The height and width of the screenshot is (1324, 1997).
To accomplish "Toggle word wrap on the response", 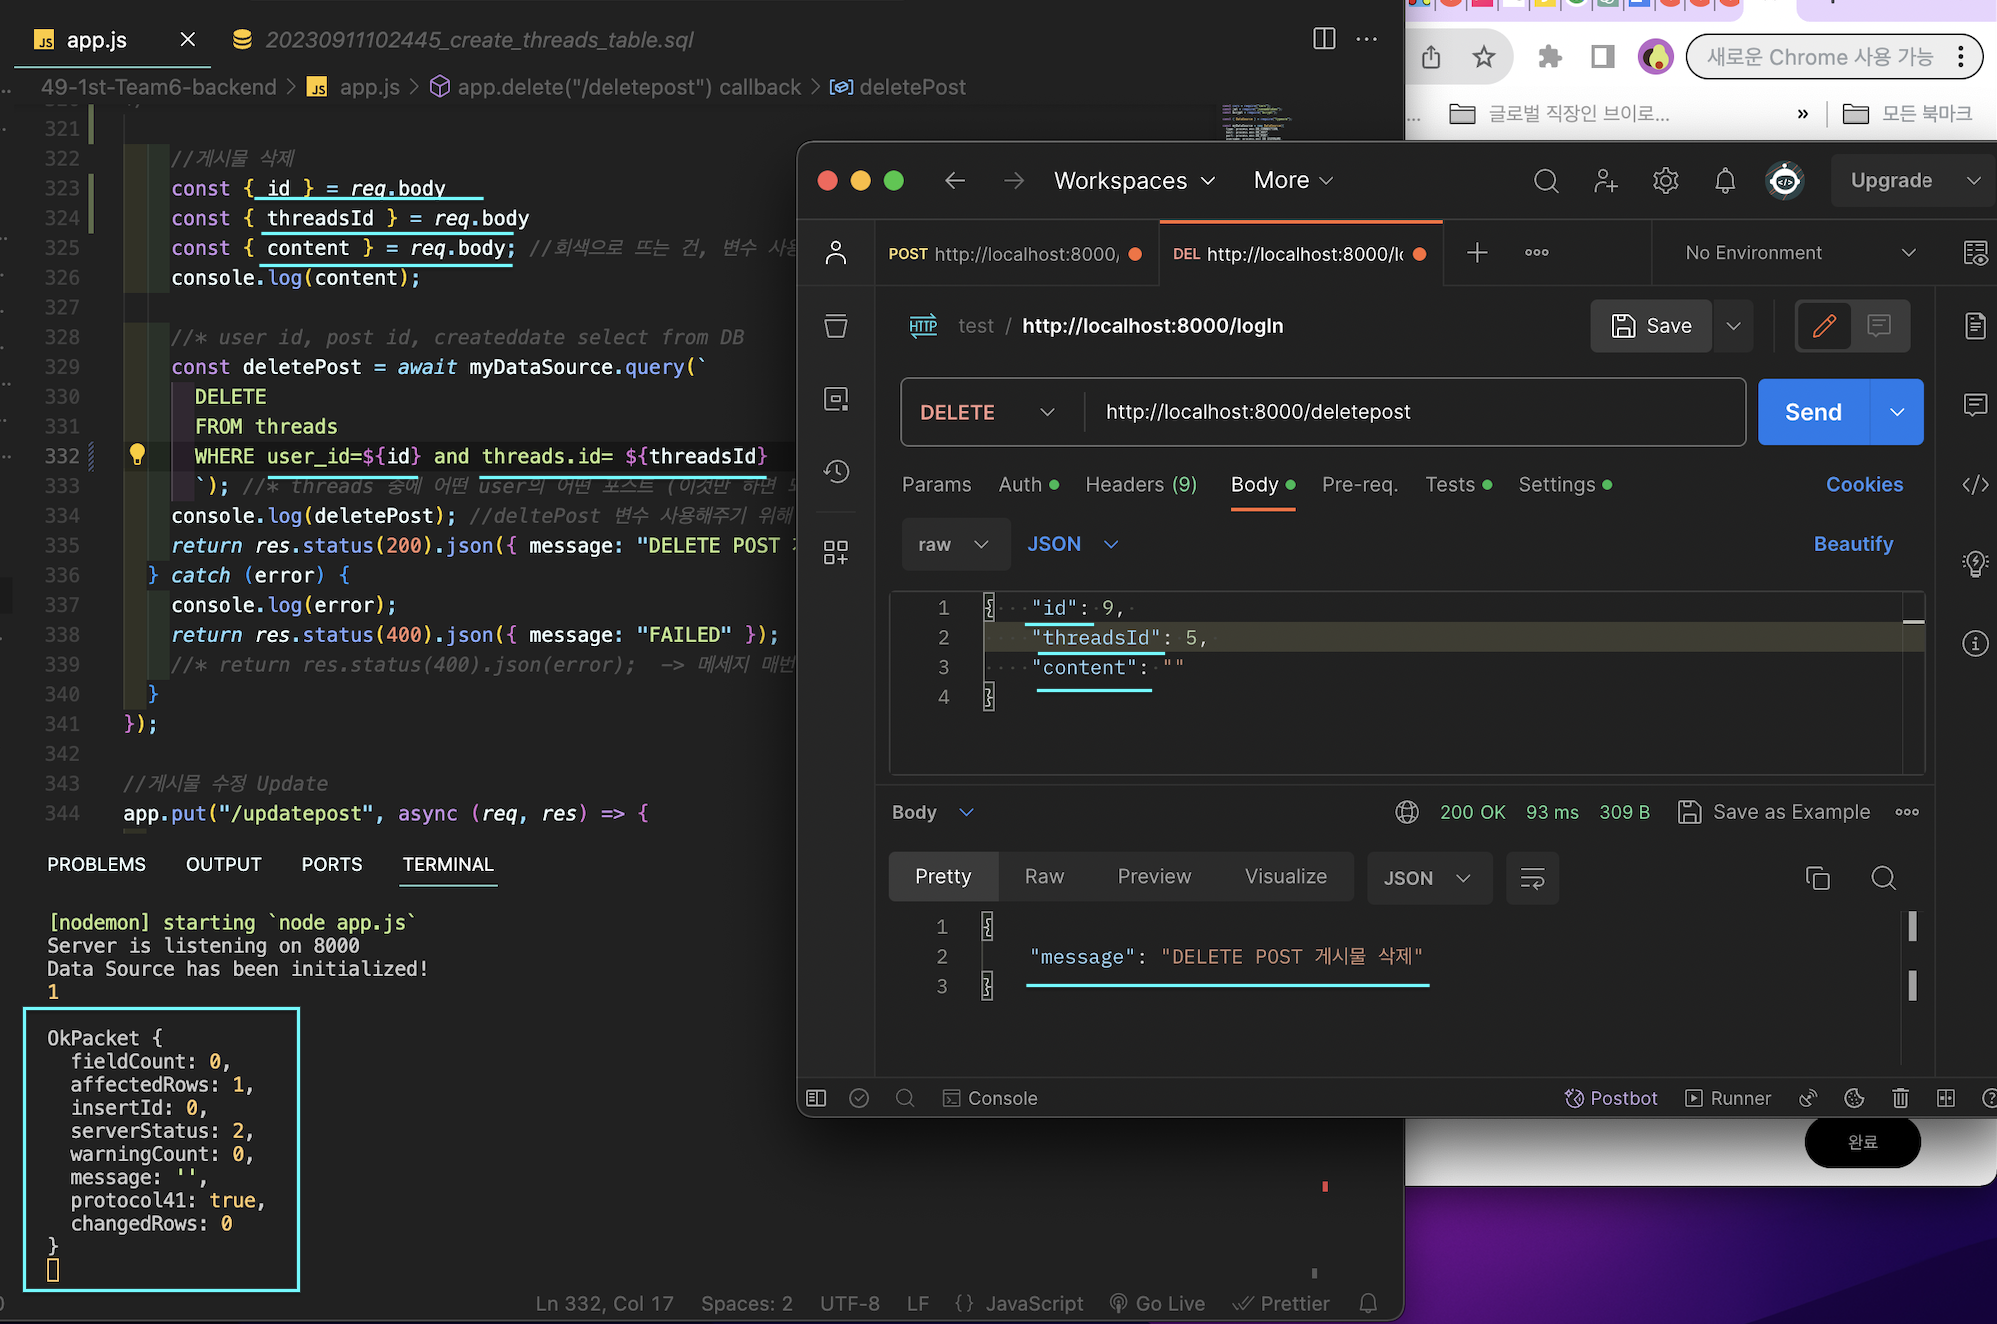I will (x=1532, y=878).
